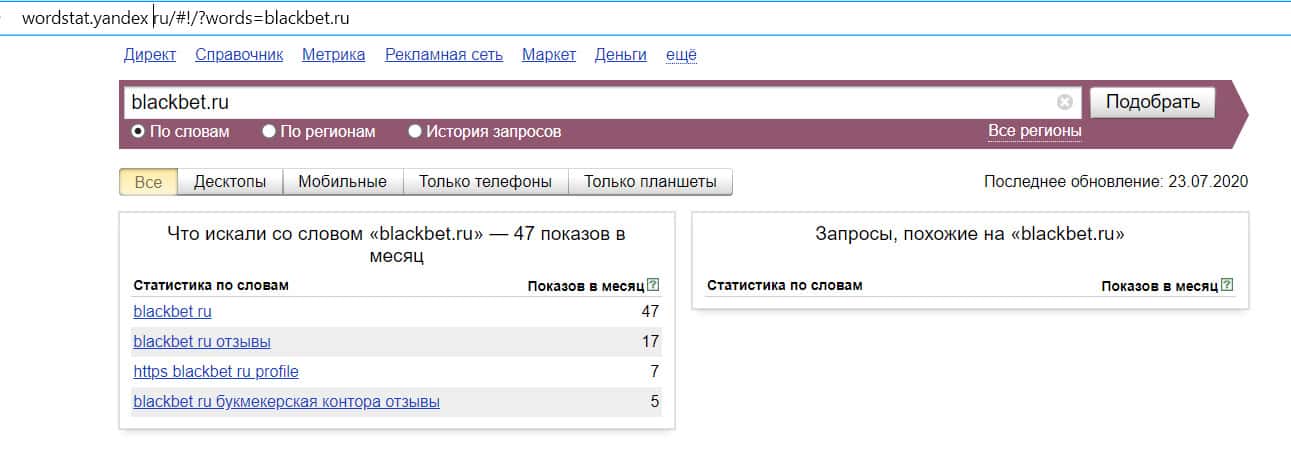Click the value 7 for profile query
Image resolution: width=1291 pixels, height=449 pixels.
pos(655,371)
